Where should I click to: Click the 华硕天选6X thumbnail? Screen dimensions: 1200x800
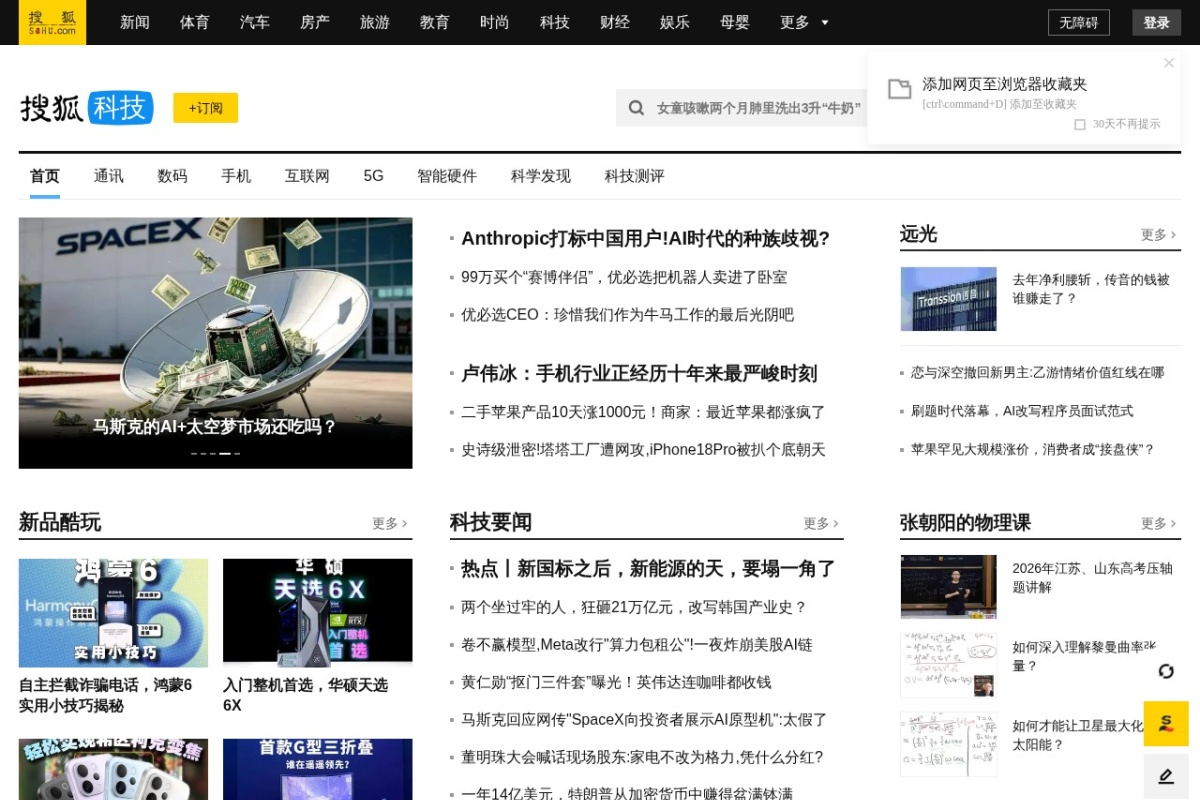pos(317,613)
